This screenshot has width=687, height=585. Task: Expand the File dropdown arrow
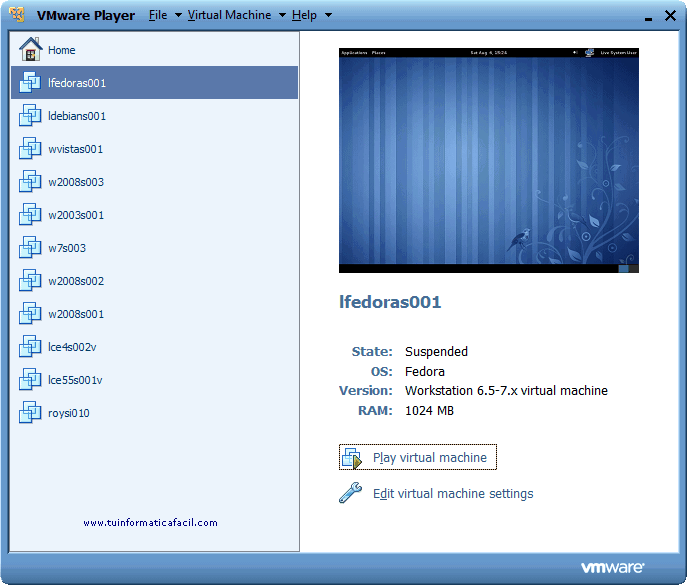[x=178, y=15]
